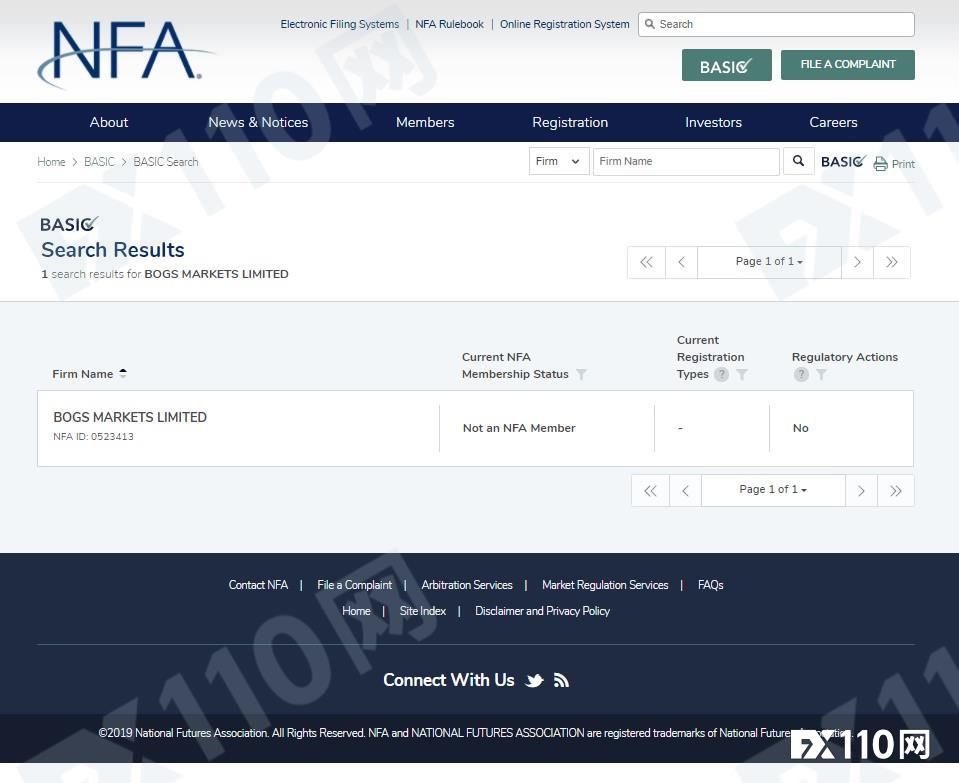Click the magnifier search button beside Firm Name
959x783 pixels.
(798, 161)
